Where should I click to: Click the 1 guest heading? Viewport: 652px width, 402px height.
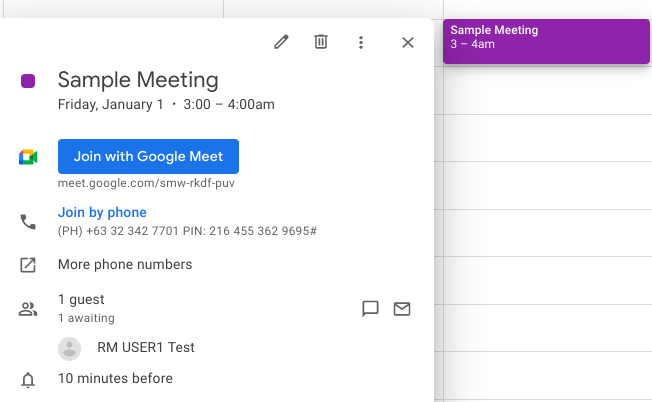pos(81,299)
